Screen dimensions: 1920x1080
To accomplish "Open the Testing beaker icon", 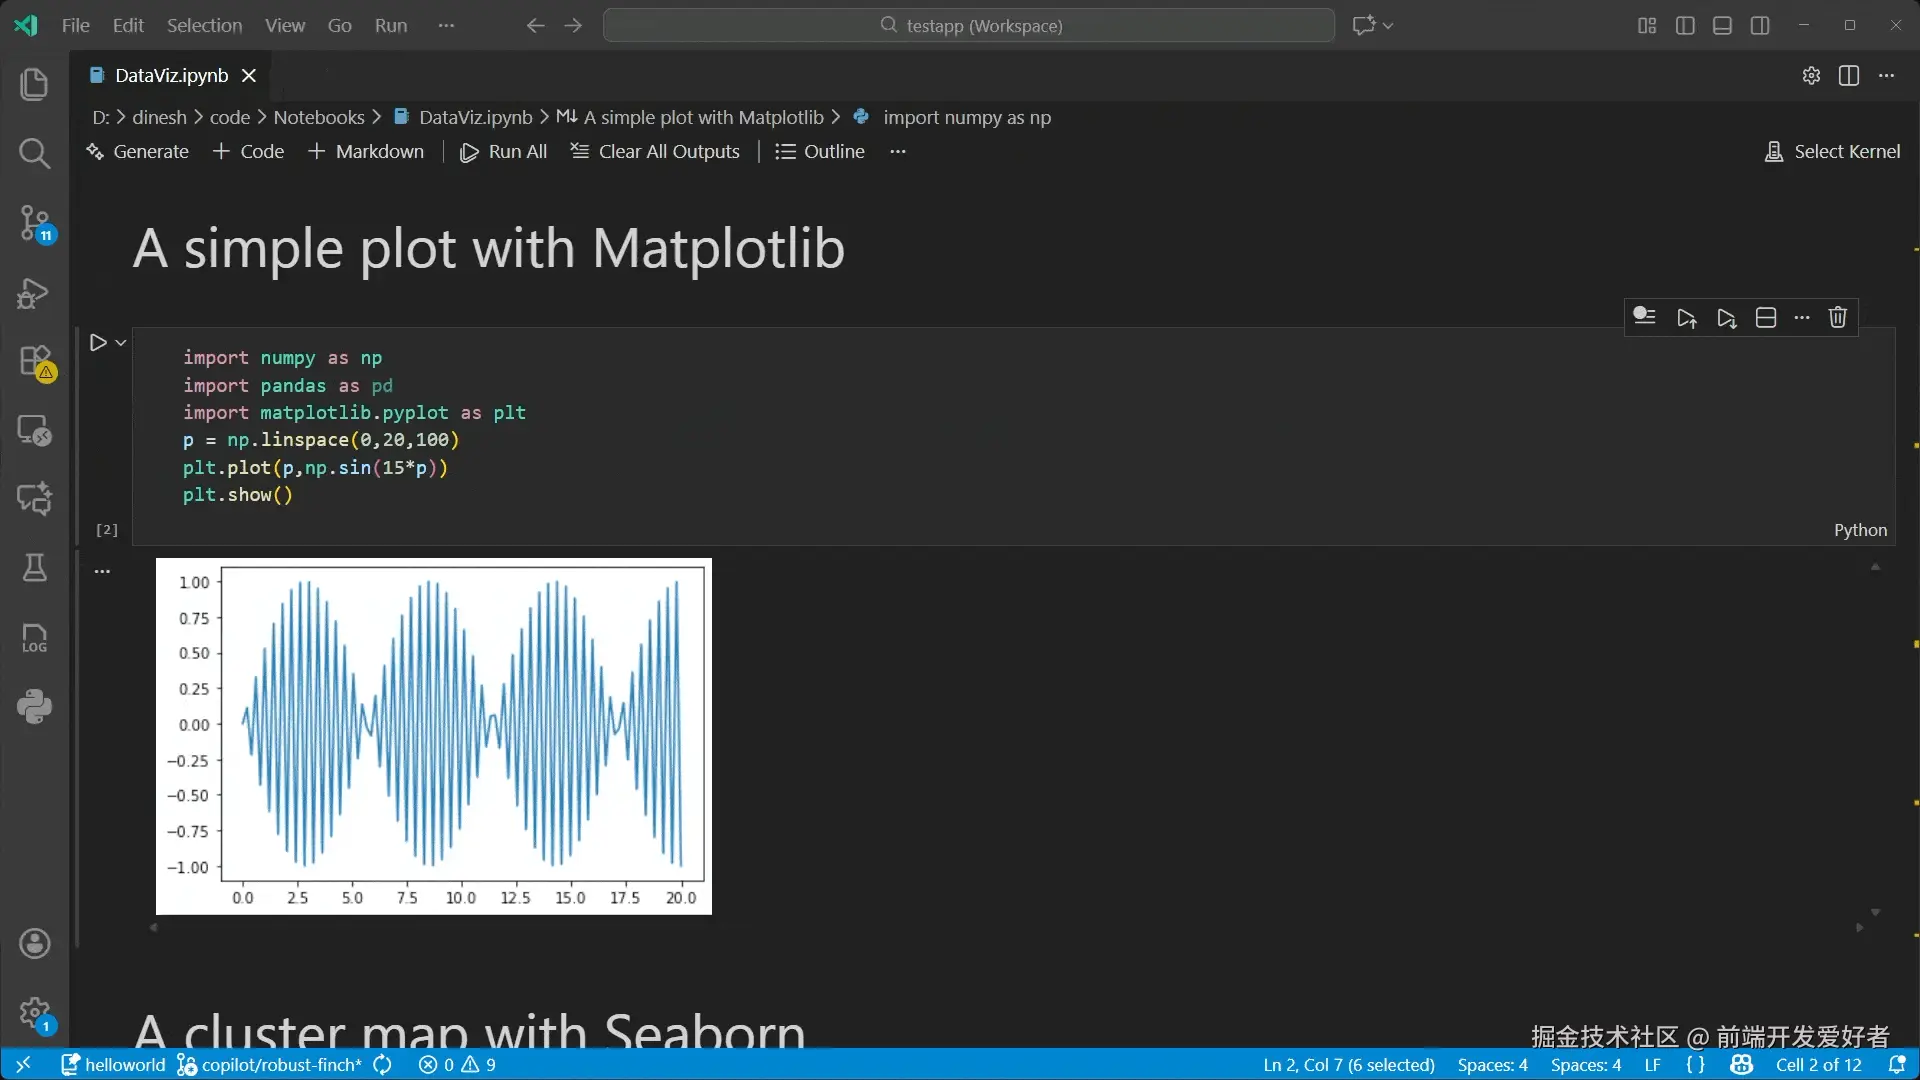I will pyautogui.click(x=34, y=568).
